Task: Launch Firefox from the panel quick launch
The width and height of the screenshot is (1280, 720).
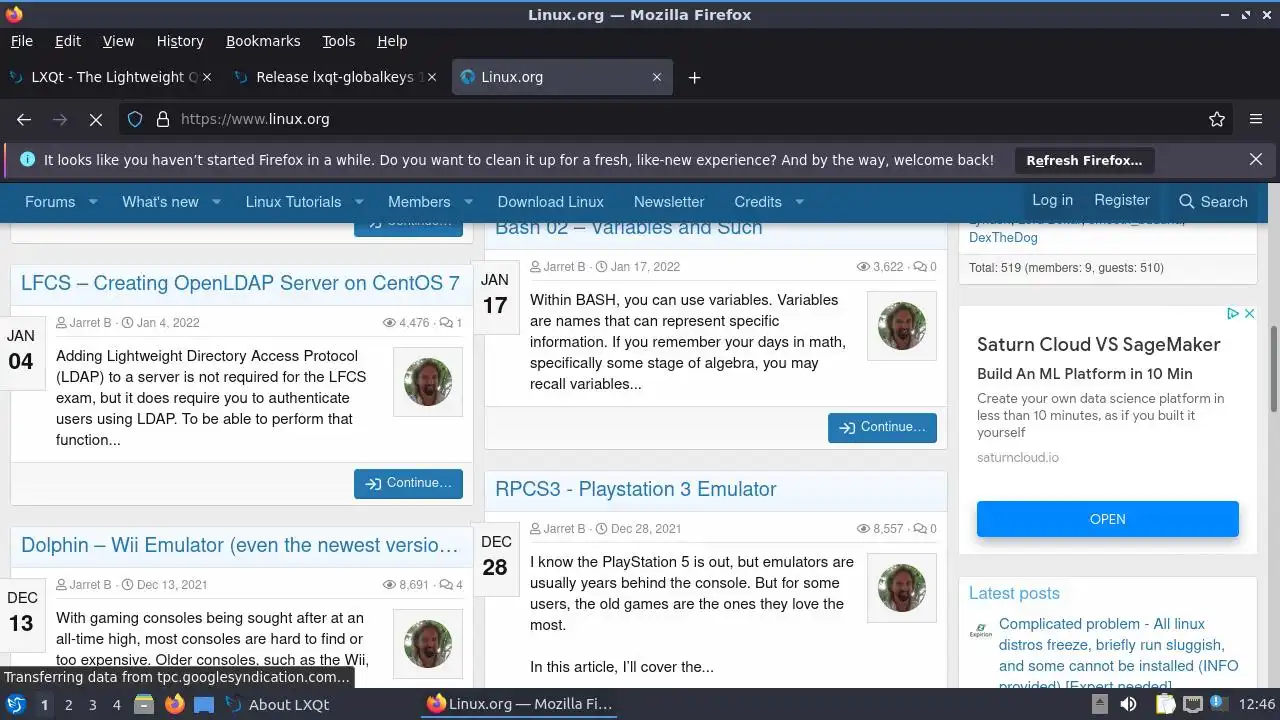Action: 174,704
